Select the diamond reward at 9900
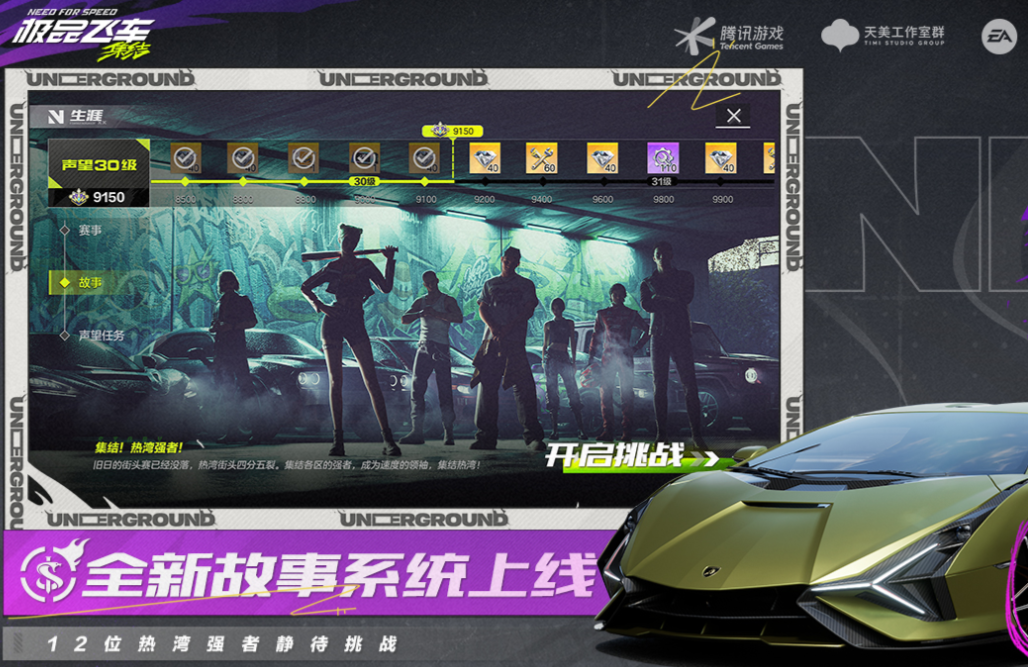Image resolution: width=1028 pixels, height=667 pixels. point(721,158)
